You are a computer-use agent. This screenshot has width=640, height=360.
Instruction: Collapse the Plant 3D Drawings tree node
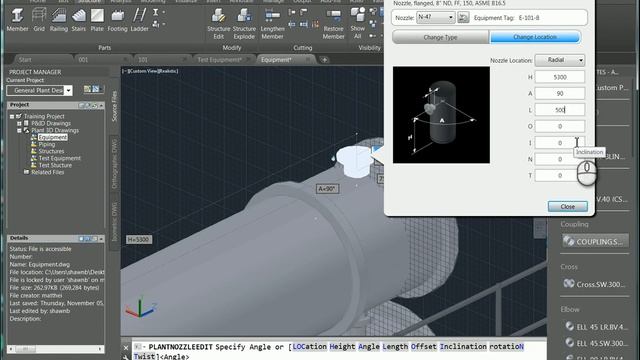click(x=19, y=131)
